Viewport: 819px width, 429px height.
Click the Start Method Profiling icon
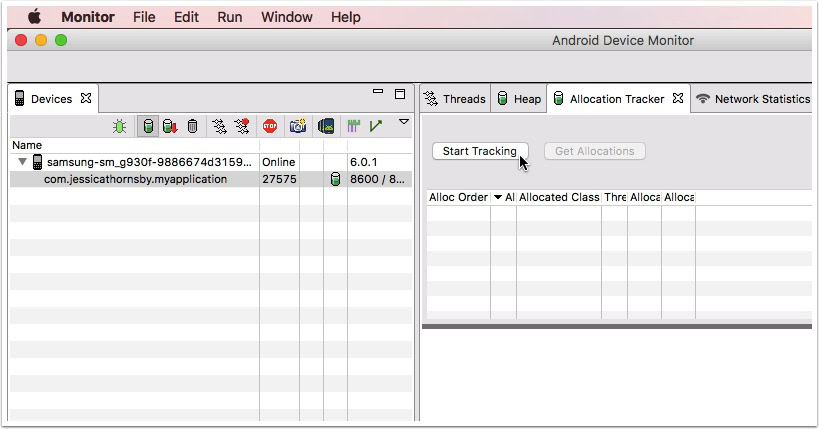click(x=242, y=126)
